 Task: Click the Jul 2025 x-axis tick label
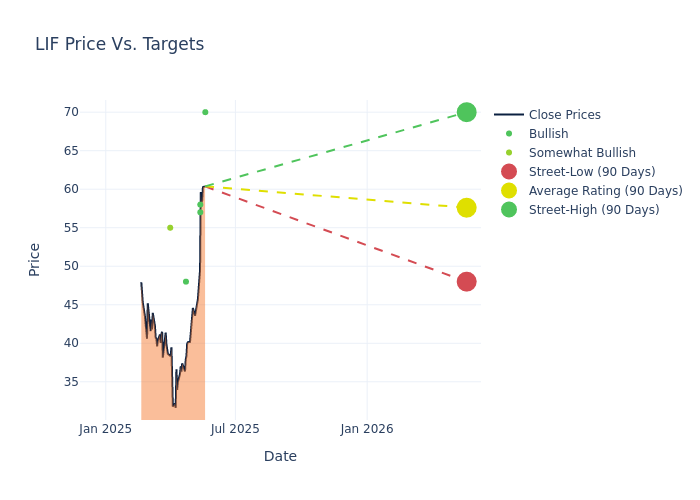click(x=236, y=429)
